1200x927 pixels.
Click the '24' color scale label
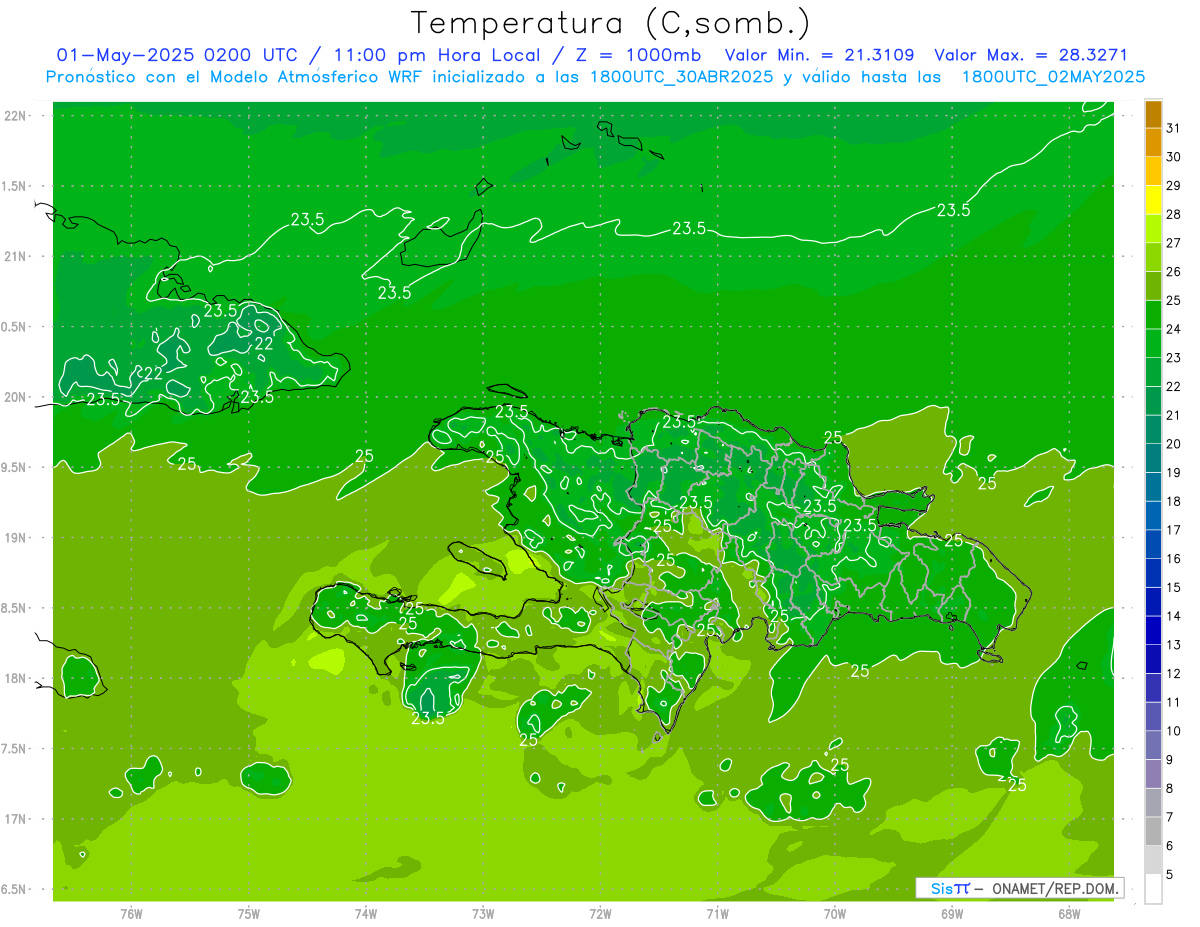point(1174,329)
